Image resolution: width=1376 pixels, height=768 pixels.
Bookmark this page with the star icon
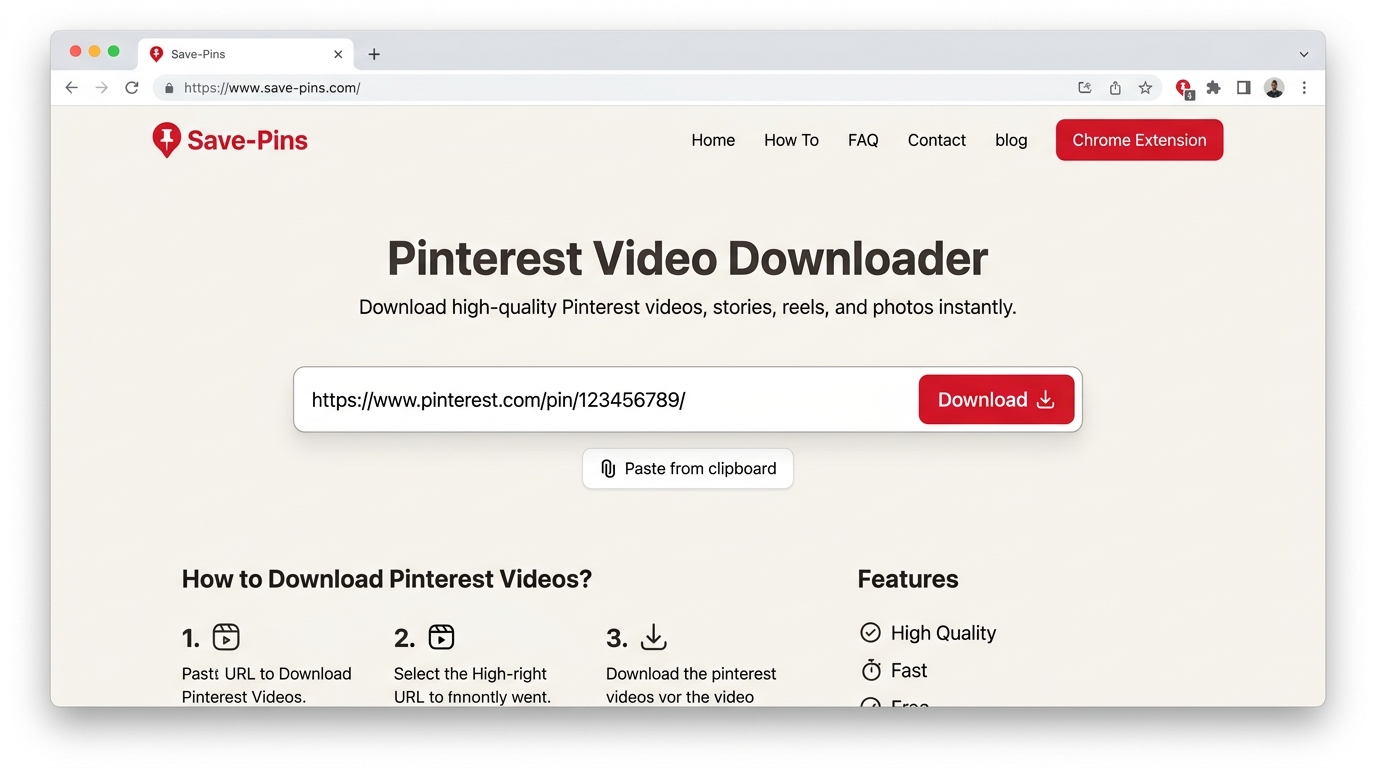pos(1145,88)
